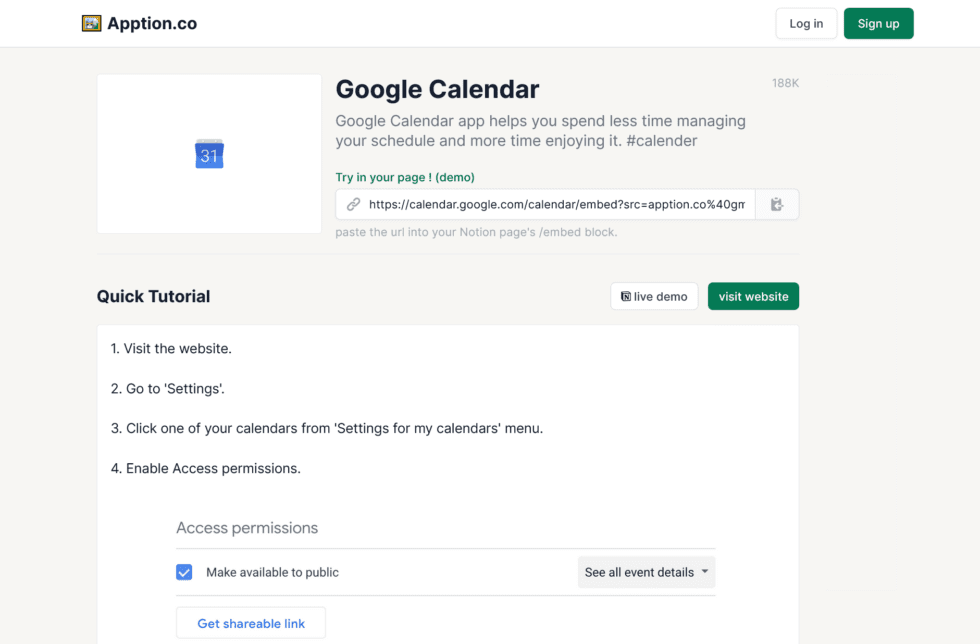Click the Try in your page demo label
The width and height of the screenshot is (980, 644).
(x=405, y=177)
